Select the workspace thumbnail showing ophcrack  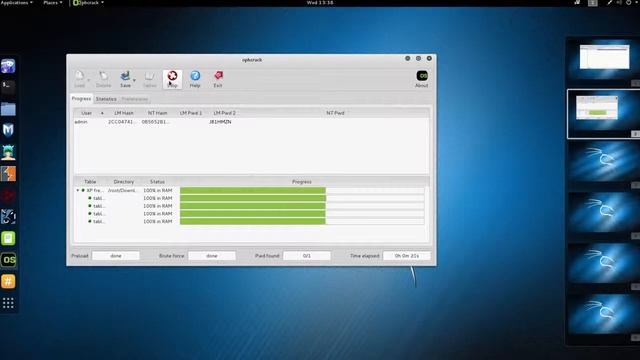(x=603, y=114)
